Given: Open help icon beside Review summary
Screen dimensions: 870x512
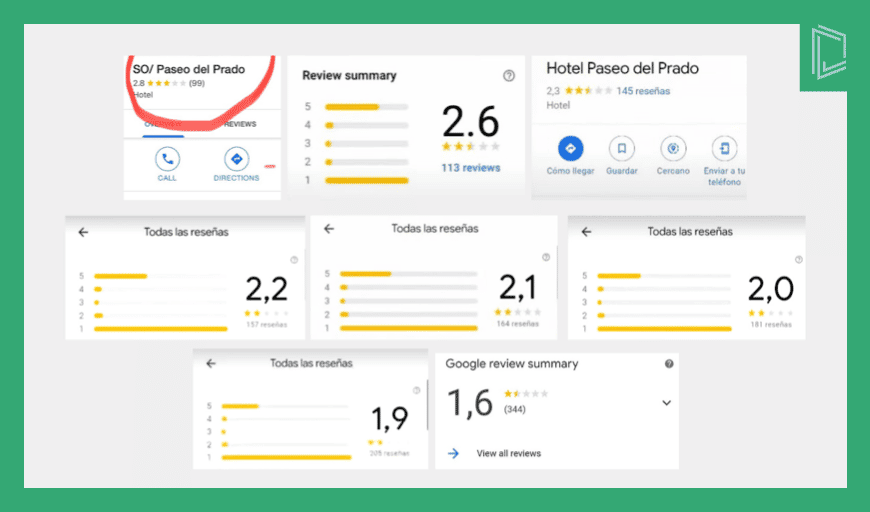Looking at the screenshot, I should pos(509,76).
